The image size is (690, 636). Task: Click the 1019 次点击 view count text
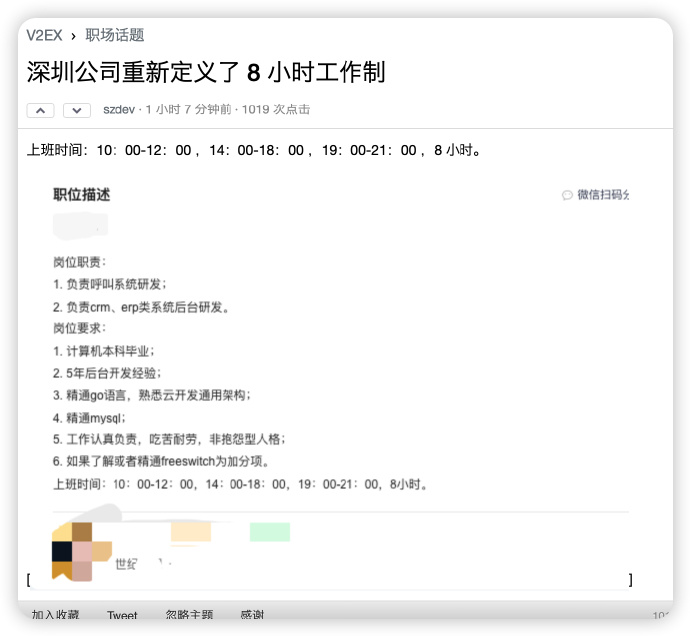(276, 109)
